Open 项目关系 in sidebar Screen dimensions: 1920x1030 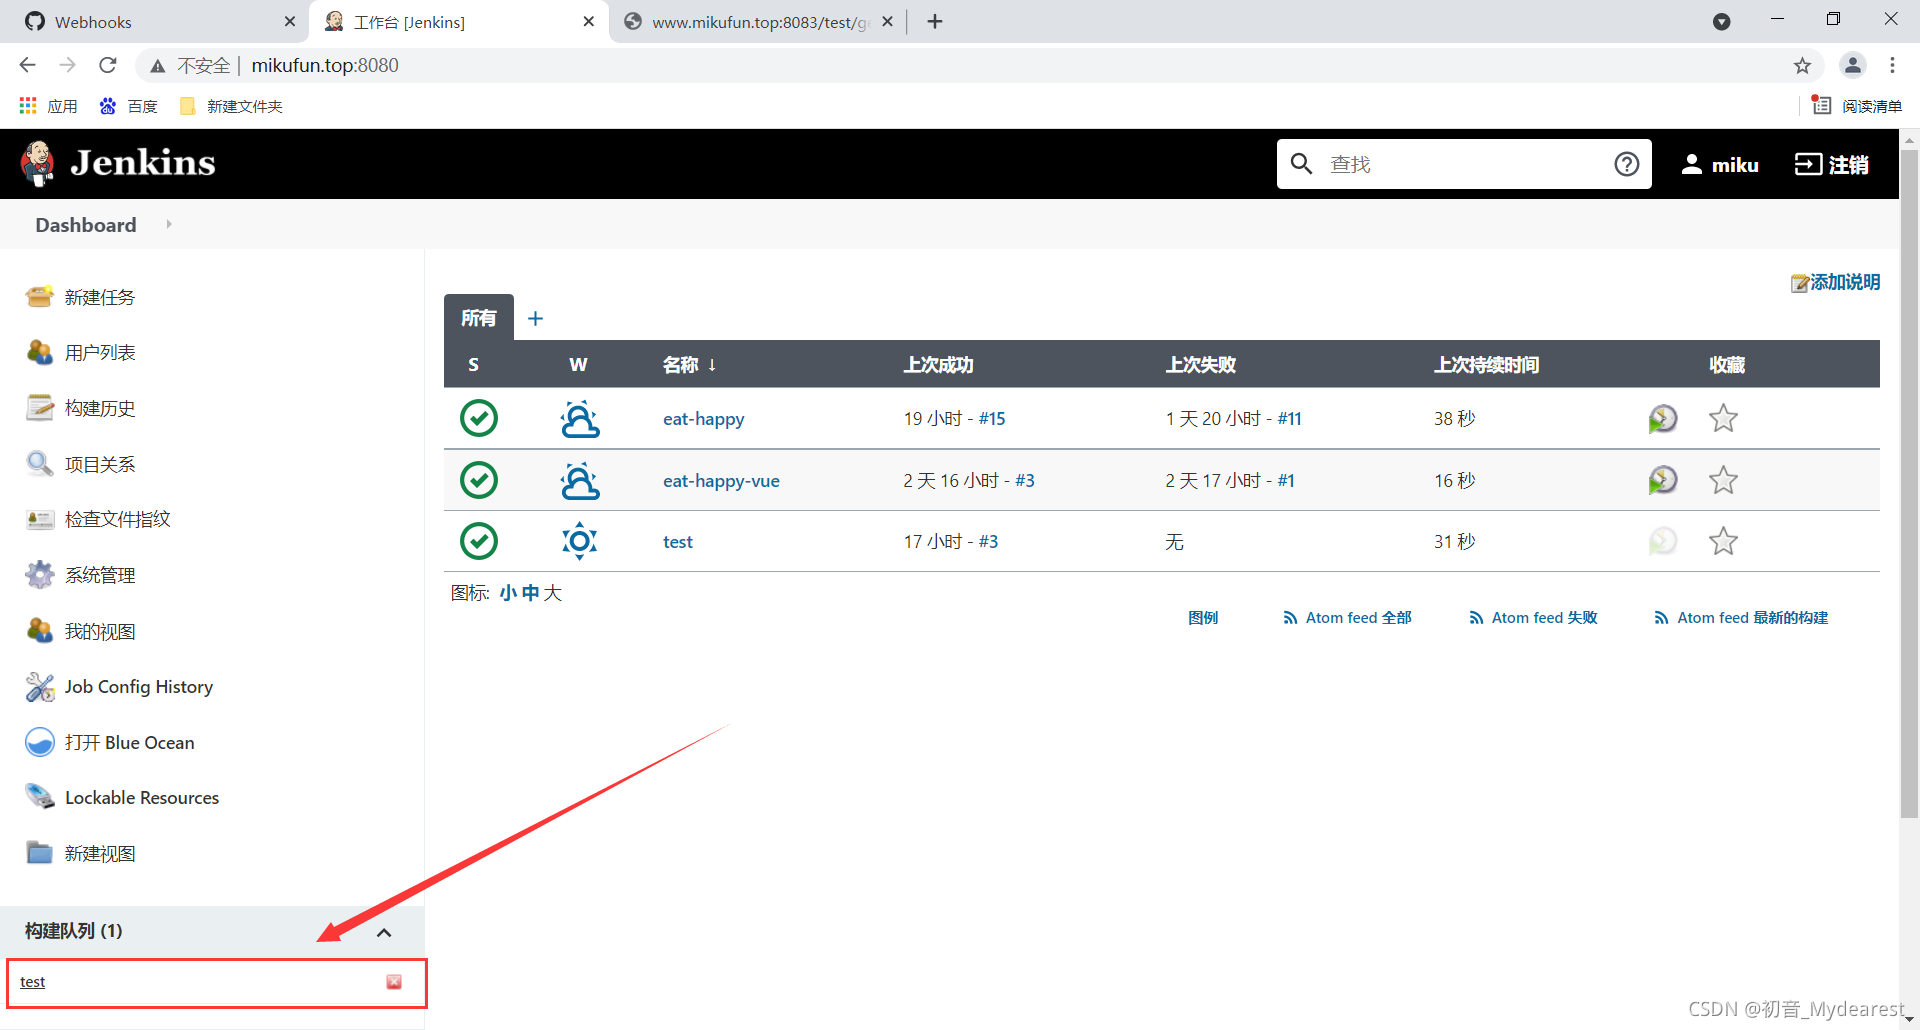click(100, 464)
